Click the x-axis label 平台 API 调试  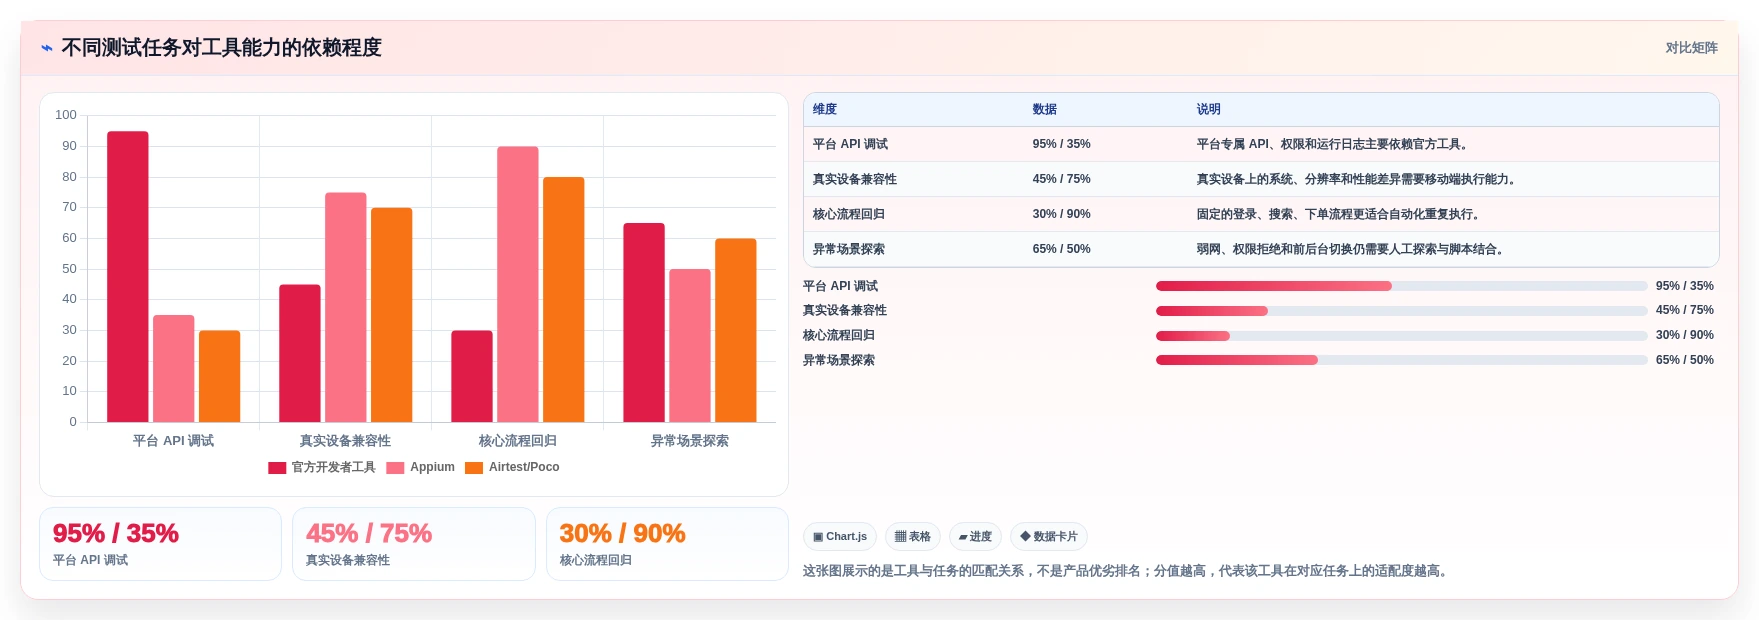[x=174, y=441]
